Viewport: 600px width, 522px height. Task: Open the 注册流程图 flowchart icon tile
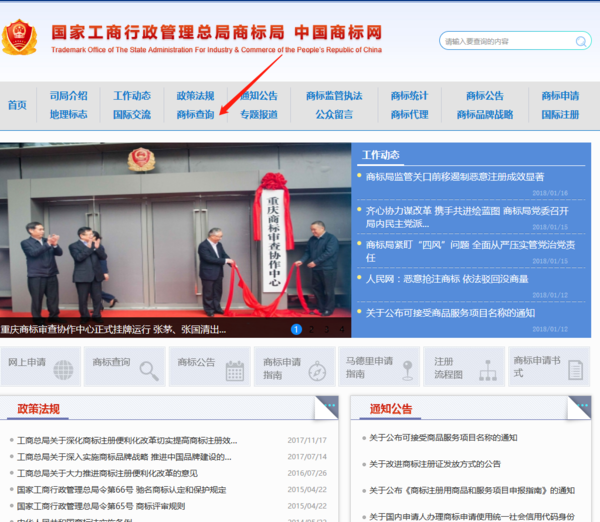coord(463,367)
